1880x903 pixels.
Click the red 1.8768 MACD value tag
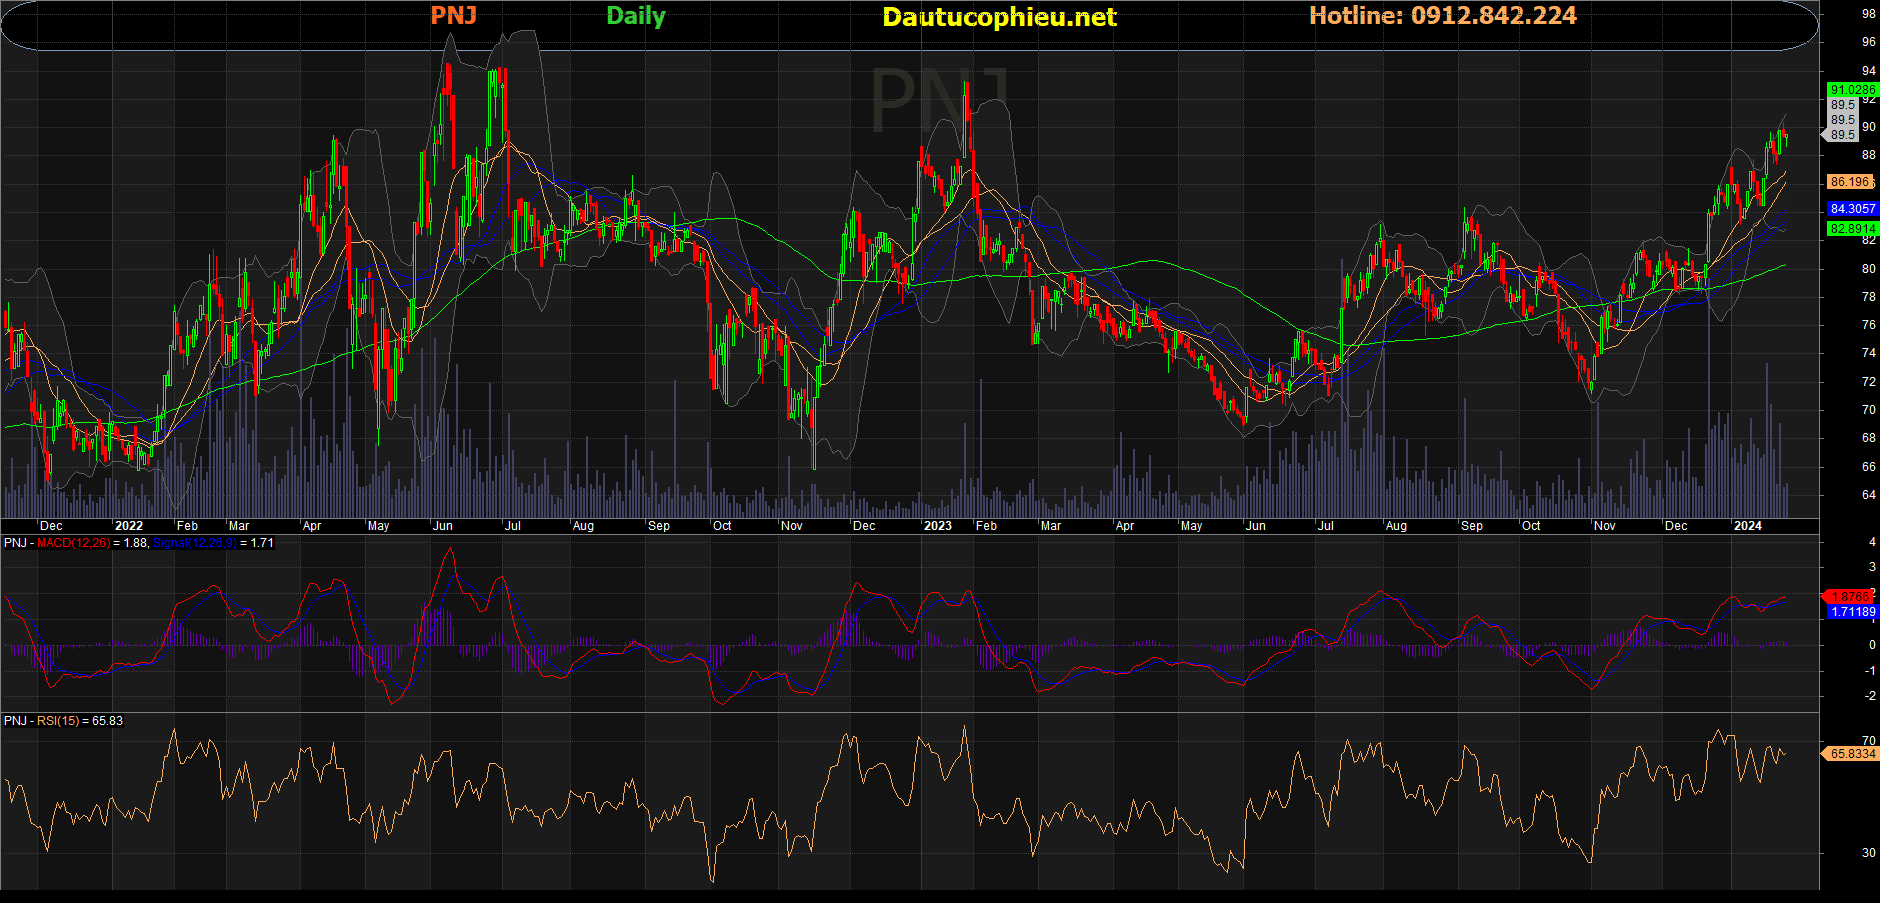point(1850,596)
